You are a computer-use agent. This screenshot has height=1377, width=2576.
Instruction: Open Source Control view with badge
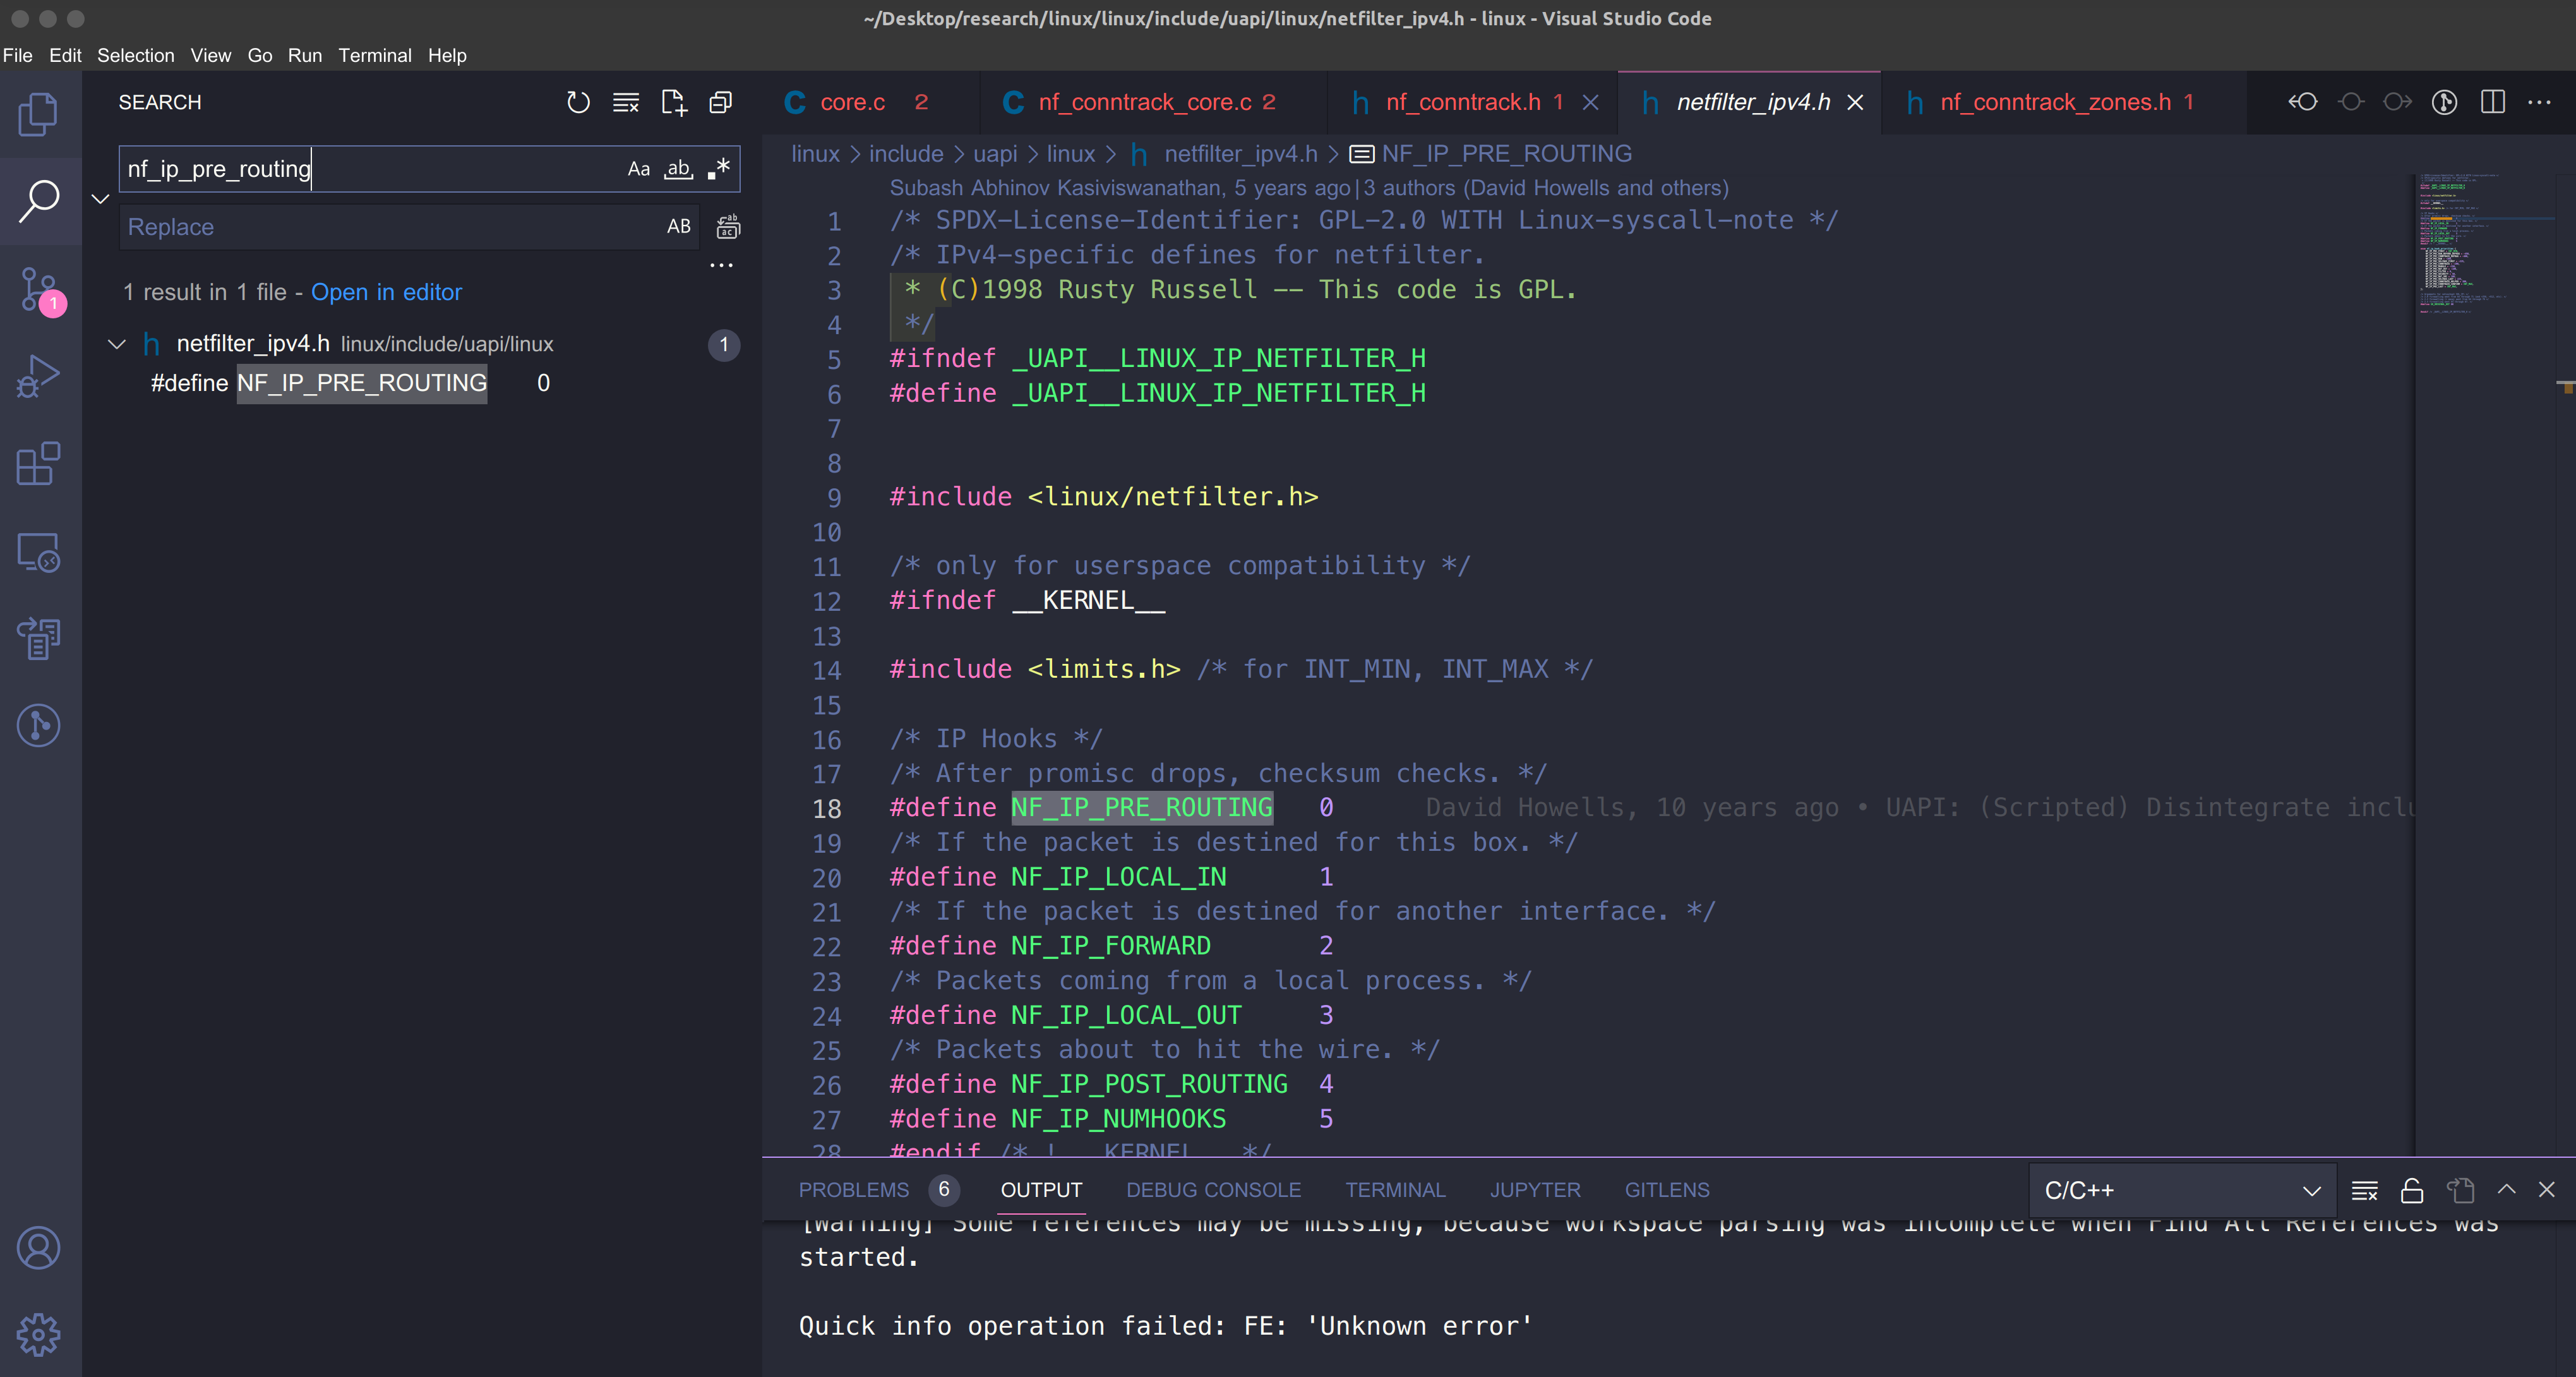click(x=39, y=289)
